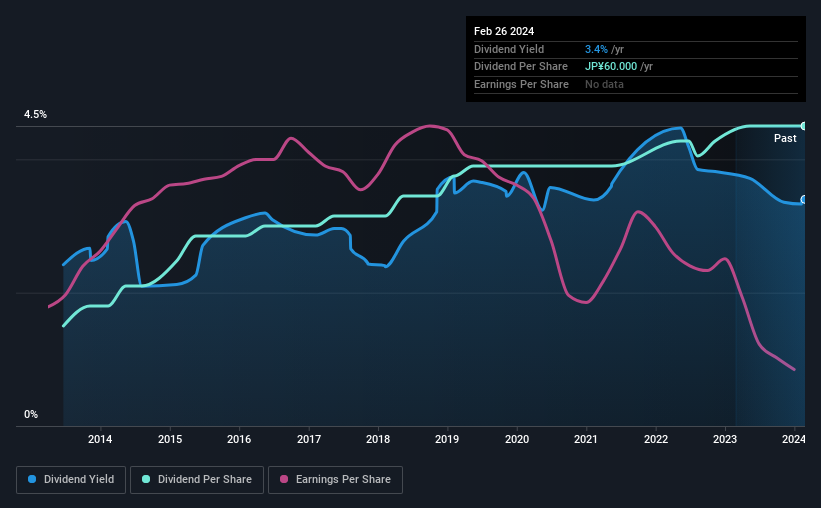Click the blue Dividend Yield legend dot
Screen dimensions: 821x508
(x=32, y=479)
